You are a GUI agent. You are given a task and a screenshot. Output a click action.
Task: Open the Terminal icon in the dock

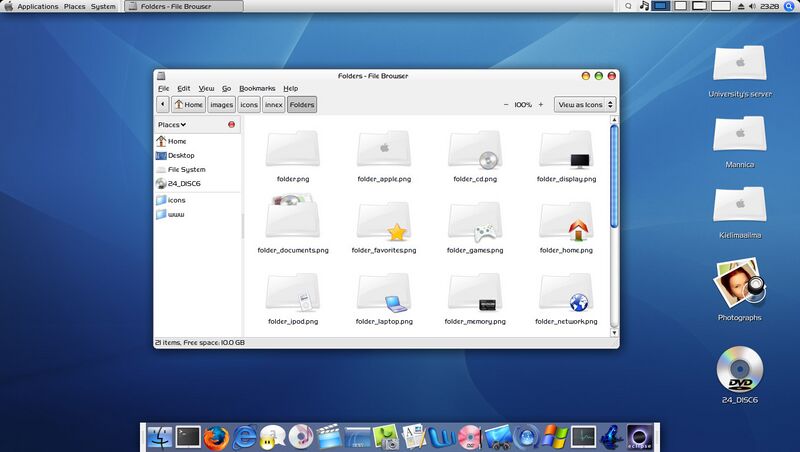click(x=188, y=436)
